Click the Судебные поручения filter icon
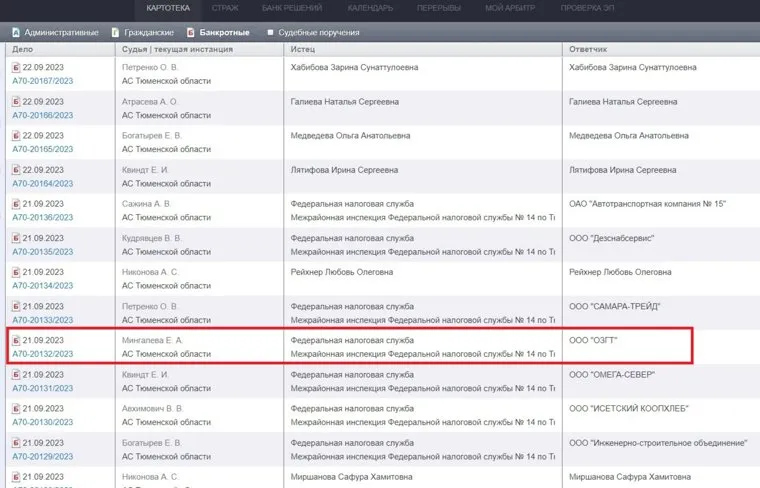This screenshot has width=760, height=488. tap(270, 32)
